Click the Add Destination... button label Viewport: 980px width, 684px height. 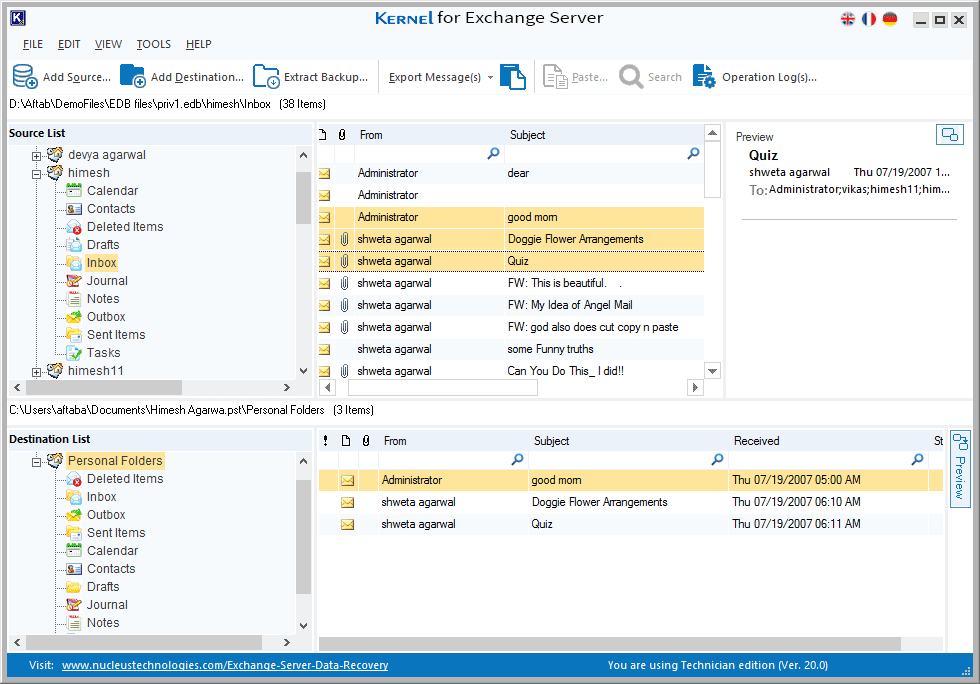pyautogui.click(x=198, y=77)
